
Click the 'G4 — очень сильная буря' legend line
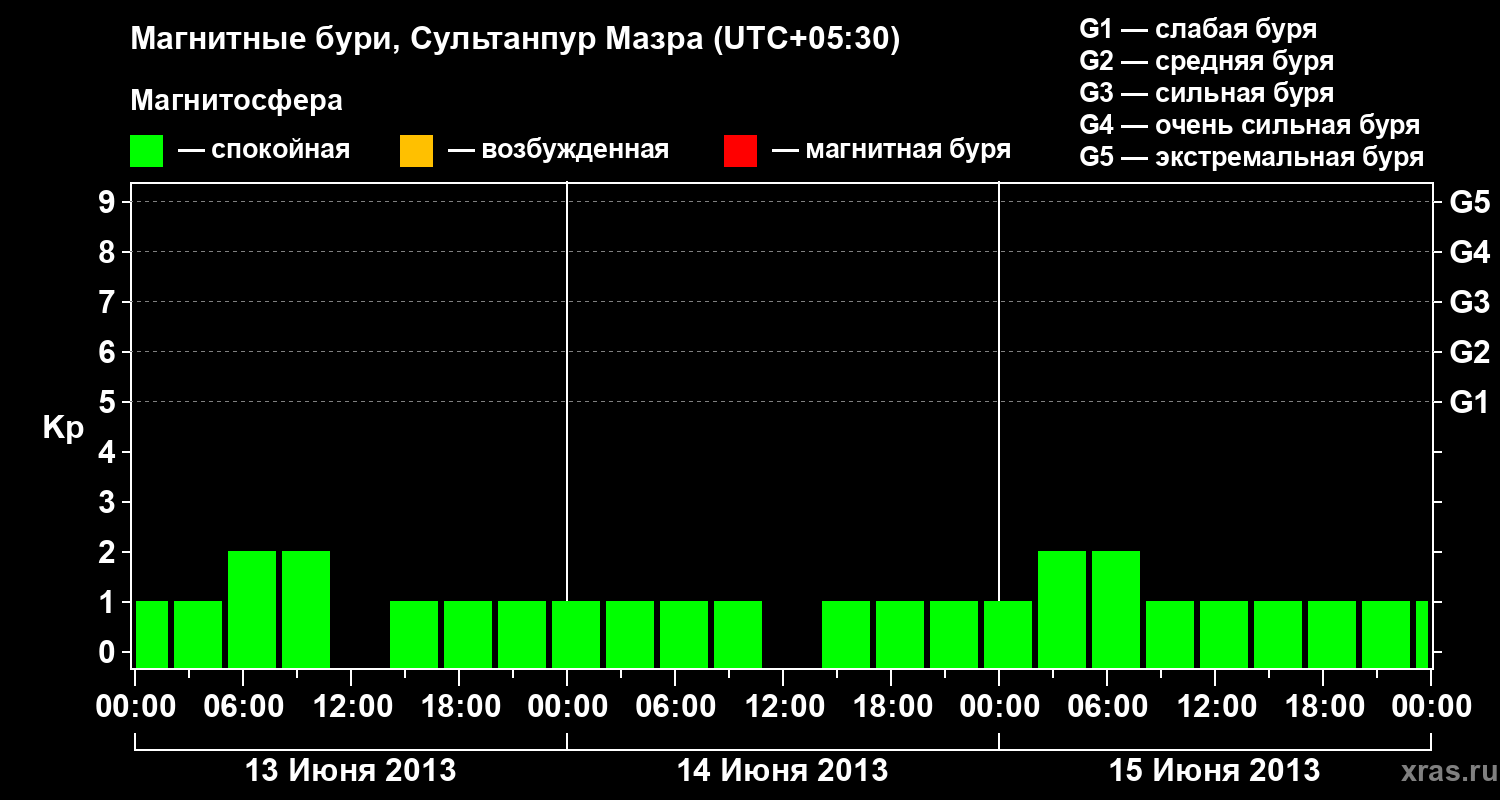click(1250, 125)
